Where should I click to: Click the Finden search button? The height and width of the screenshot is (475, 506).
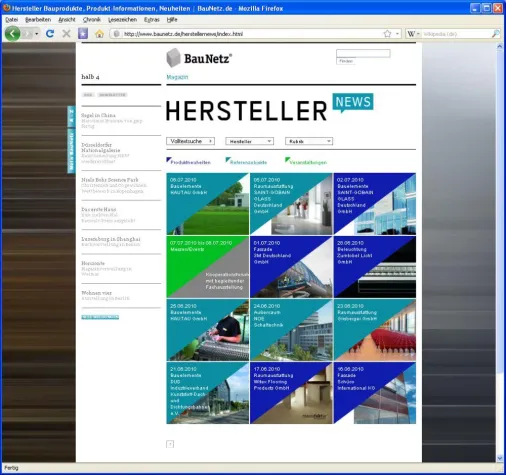pyautogui.click(x=346, y=61)
